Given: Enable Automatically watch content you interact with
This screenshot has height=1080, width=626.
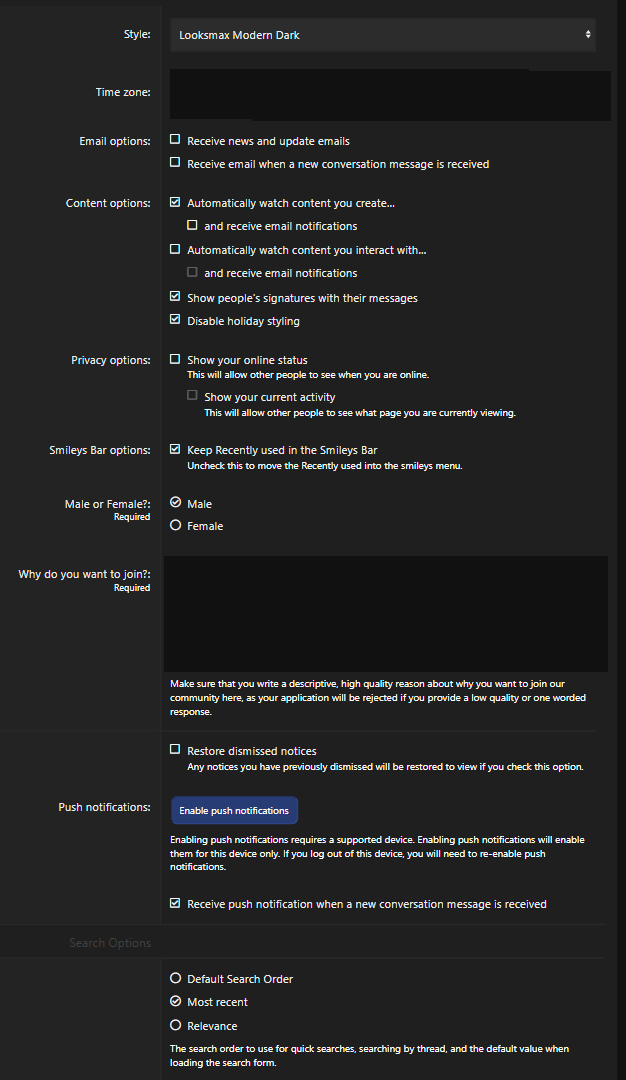Looking at the screenshot, I should pyautogui.click(x=176, y=249).
